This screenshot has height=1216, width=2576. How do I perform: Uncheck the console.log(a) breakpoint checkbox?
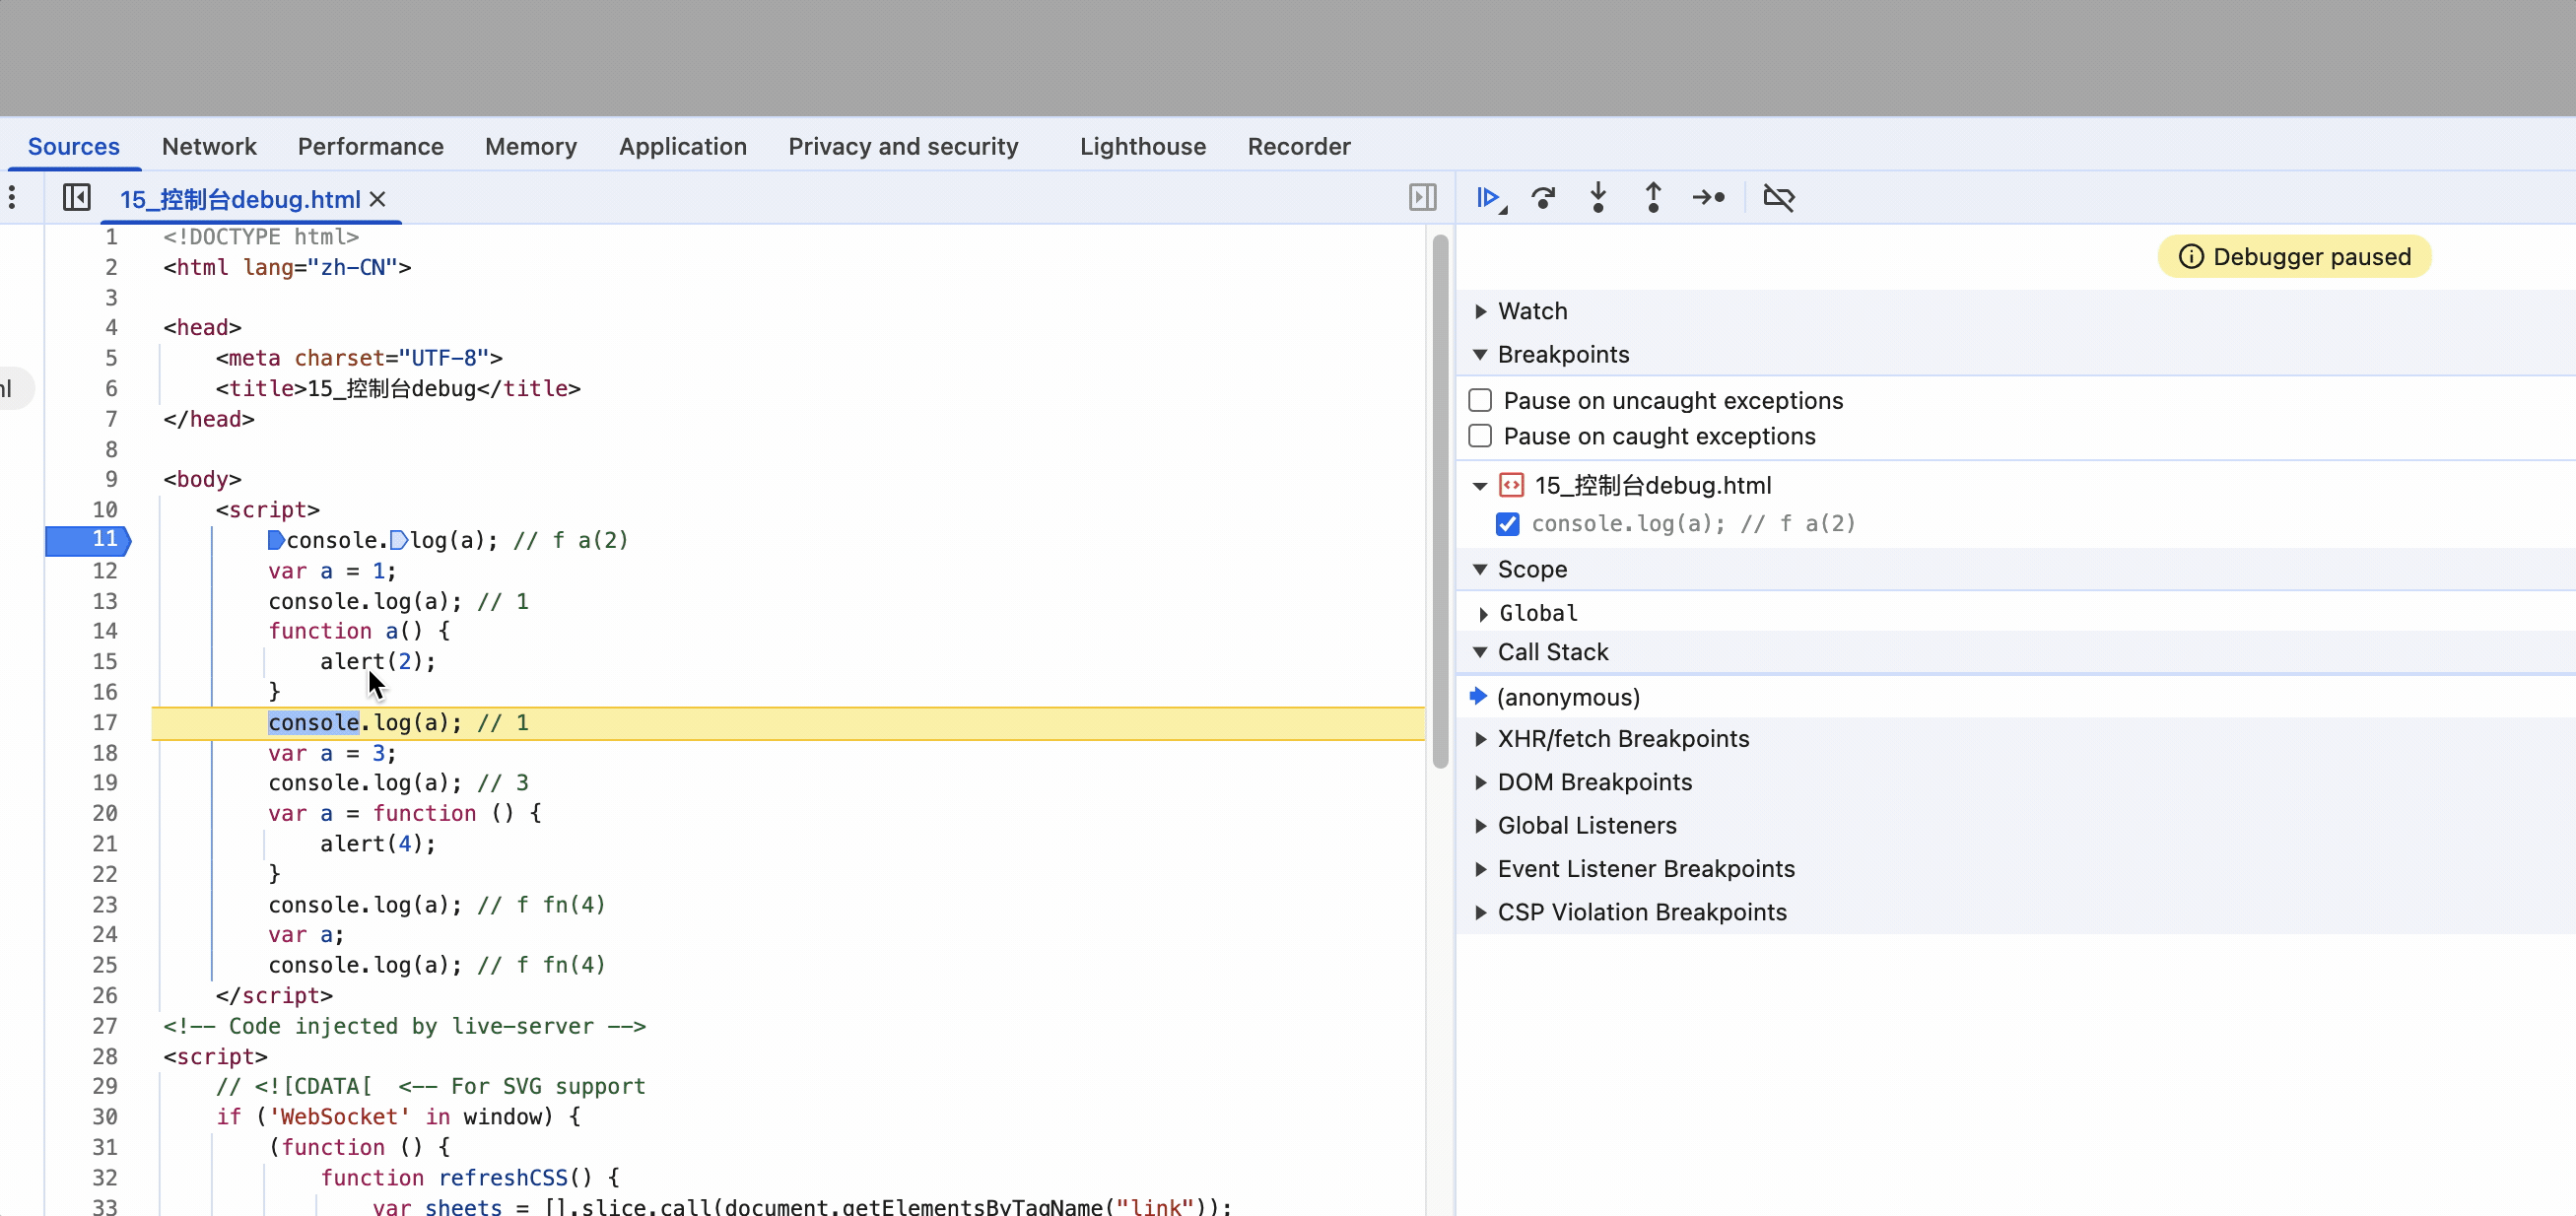pyautogui.click(x=1507, y=524)
